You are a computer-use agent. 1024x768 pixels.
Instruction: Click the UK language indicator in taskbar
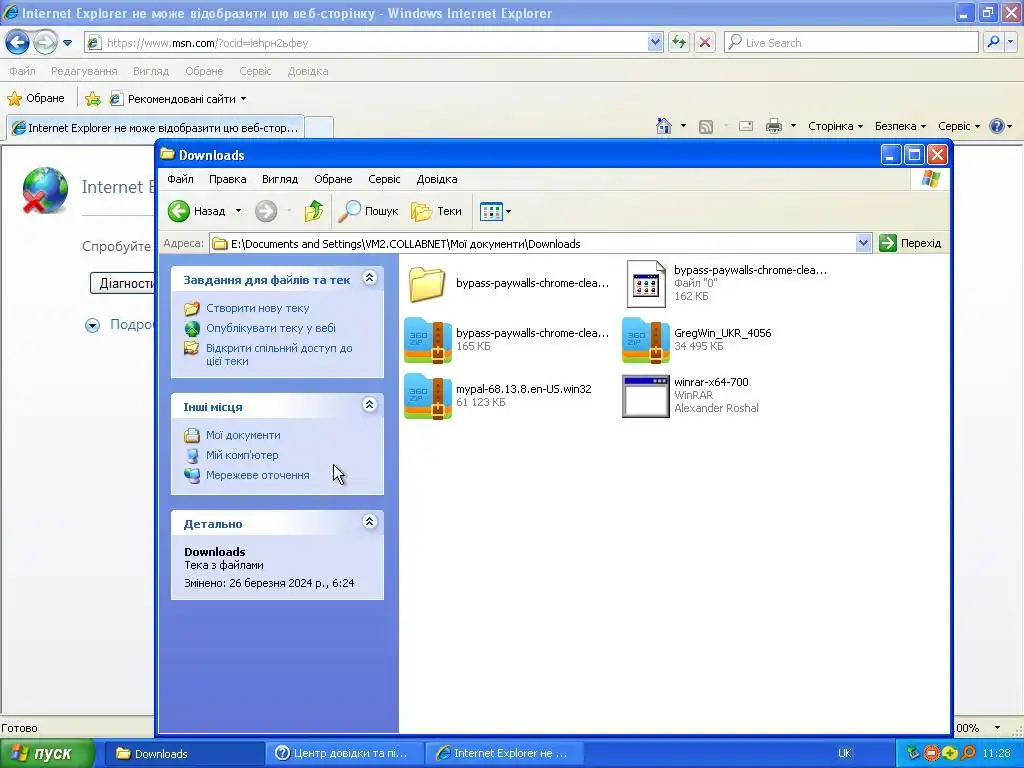[844, 754]
